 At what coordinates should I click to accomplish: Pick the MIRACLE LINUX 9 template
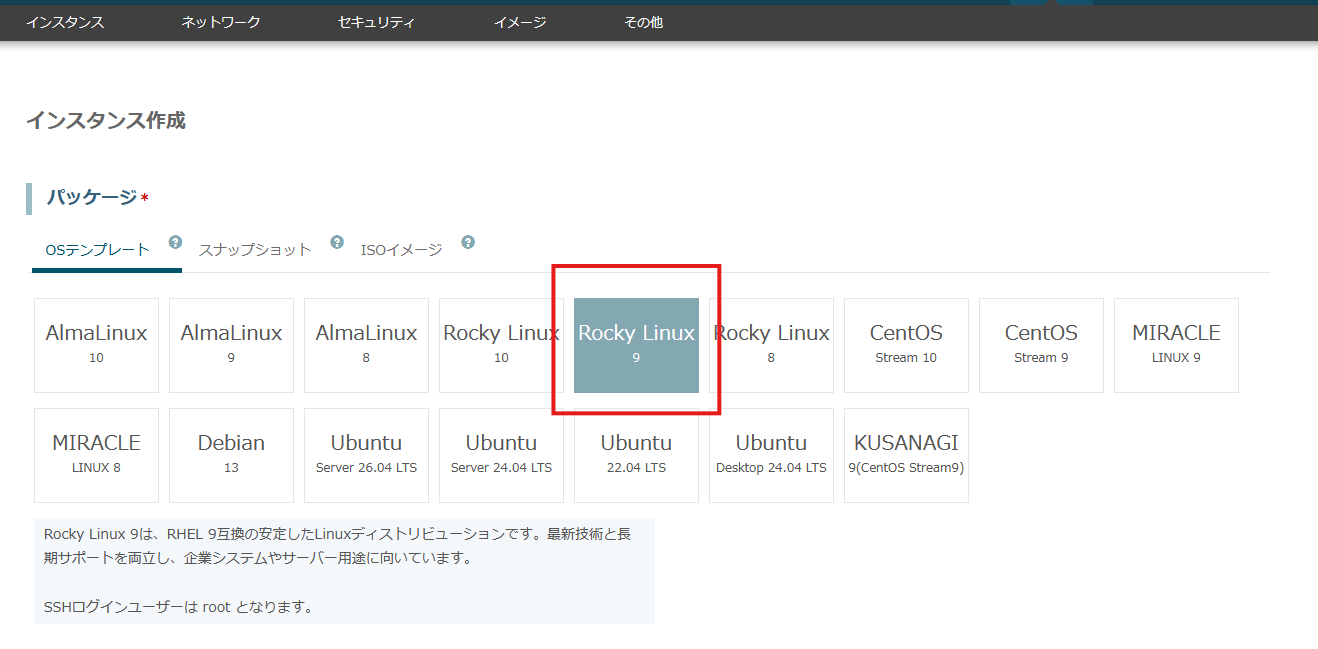pos(1176,345)
